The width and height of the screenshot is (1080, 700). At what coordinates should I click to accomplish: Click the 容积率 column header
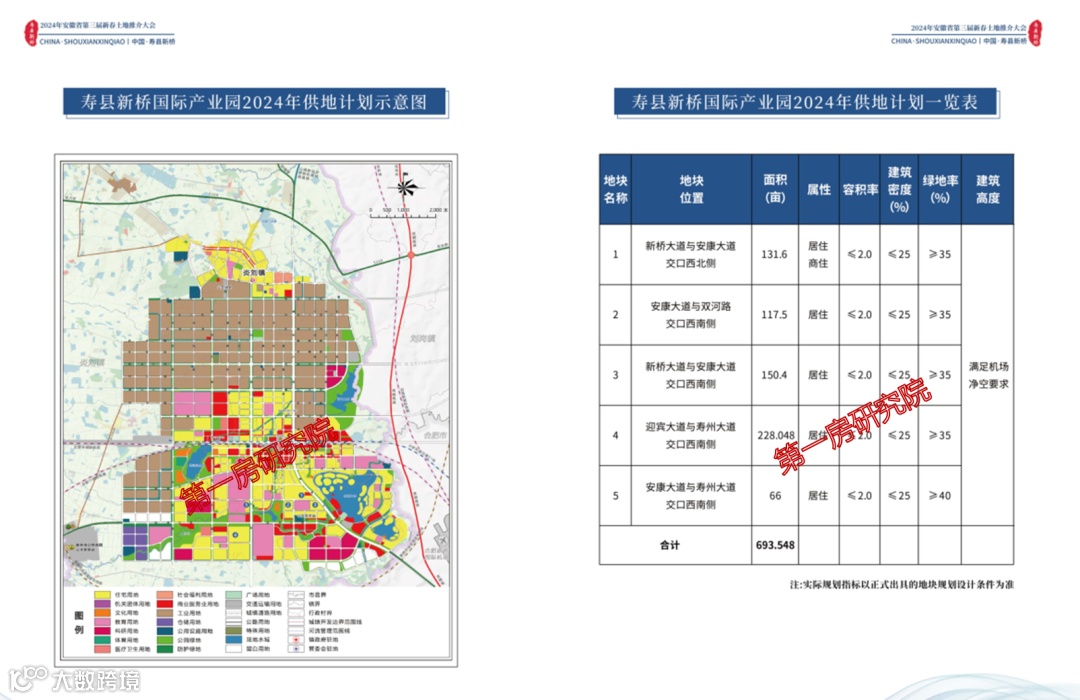point(860,189)
